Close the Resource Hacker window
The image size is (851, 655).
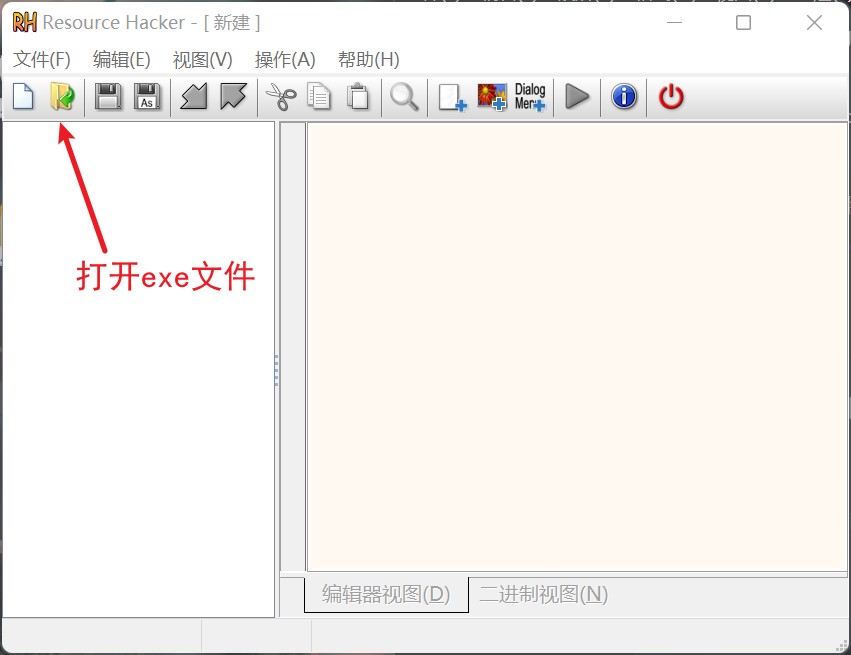814,22
